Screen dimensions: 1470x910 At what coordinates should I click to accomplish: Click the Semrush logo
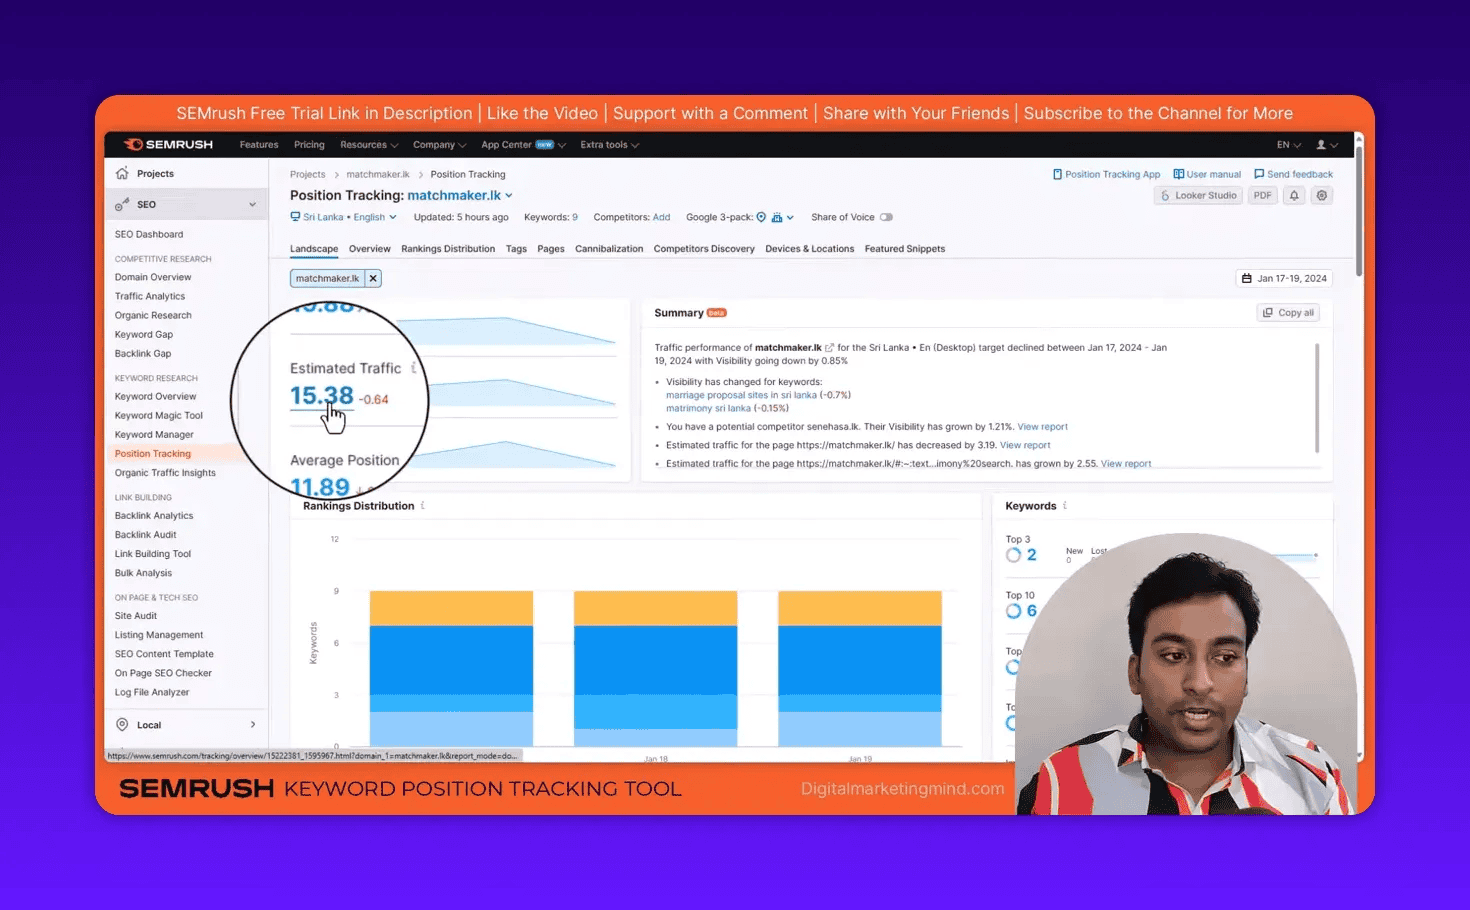click(x=168, y=145)
